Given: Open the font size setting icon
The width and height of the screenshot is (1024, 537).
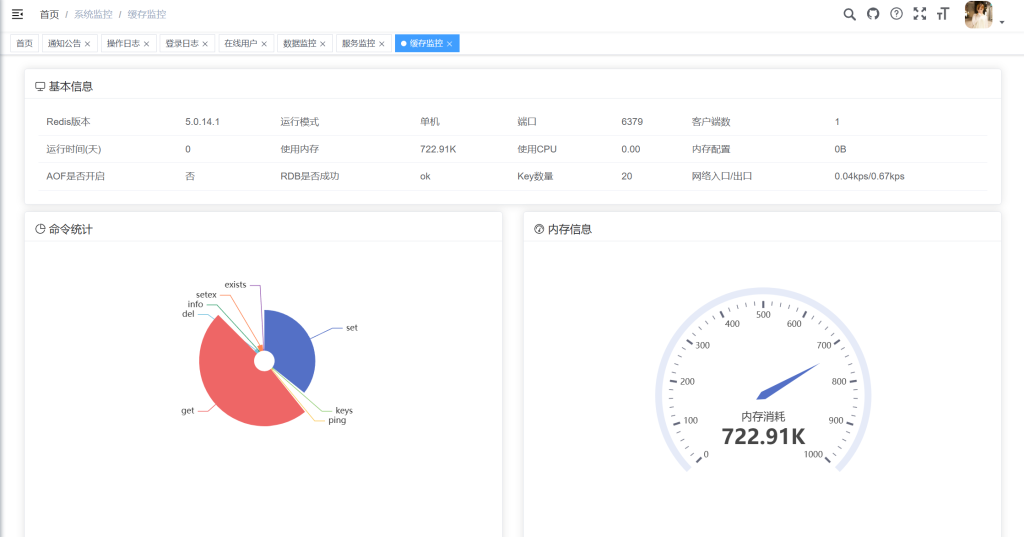Looking at the screenshot, I should pos(942,14).
